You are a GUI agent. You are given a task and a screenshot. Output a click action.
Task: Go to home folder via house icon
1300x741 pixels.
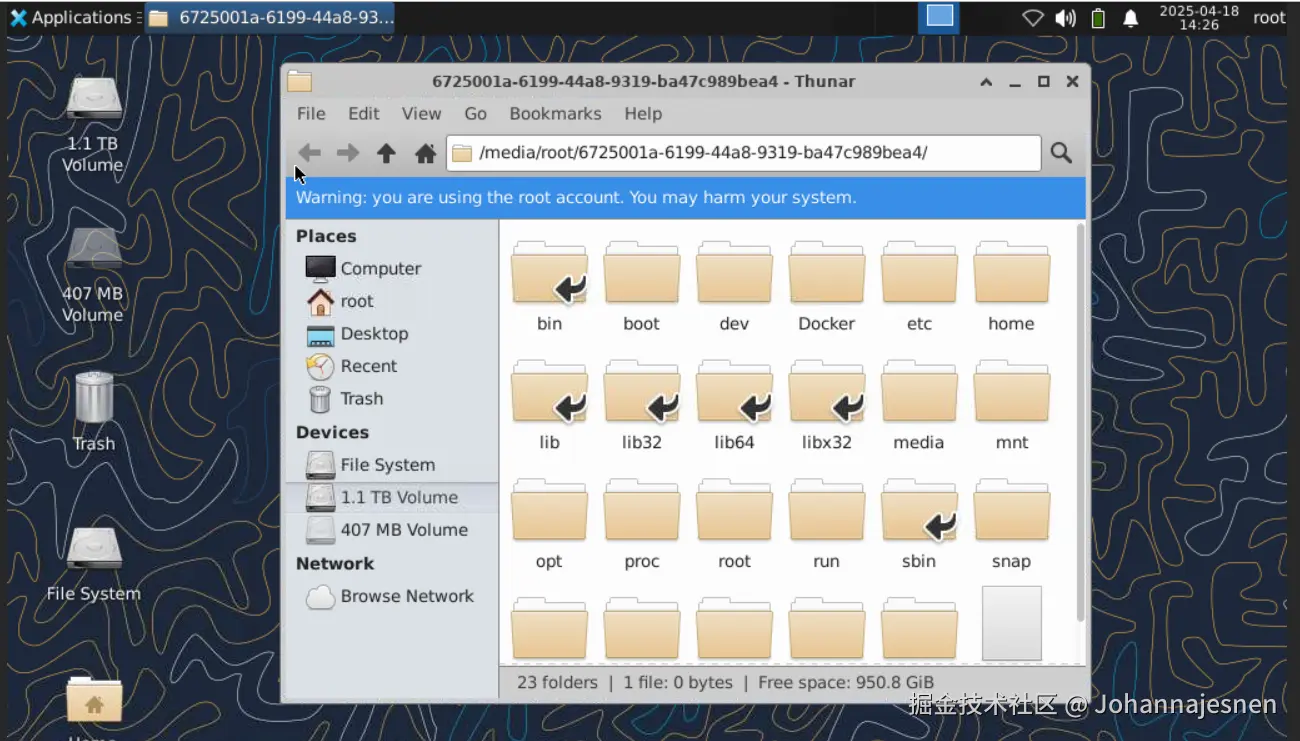[x=425, y=153]
